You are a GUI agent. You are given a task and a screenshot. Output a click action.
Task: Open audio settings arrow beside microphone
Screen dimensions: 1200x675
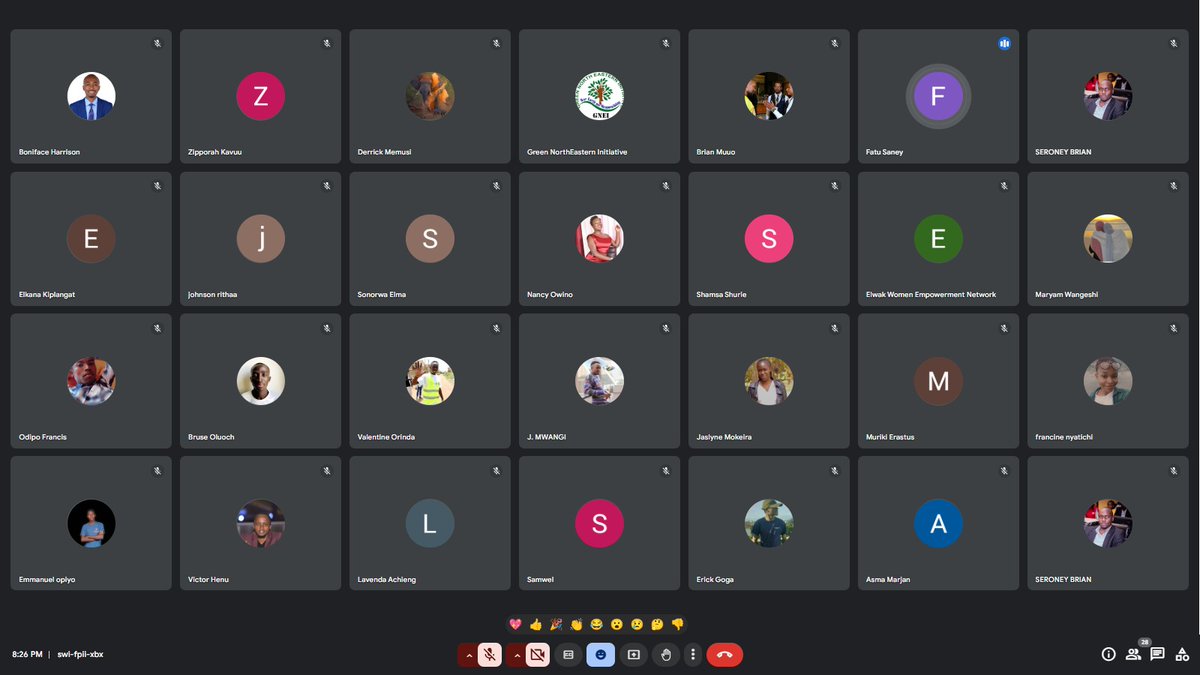pos(468,655)
